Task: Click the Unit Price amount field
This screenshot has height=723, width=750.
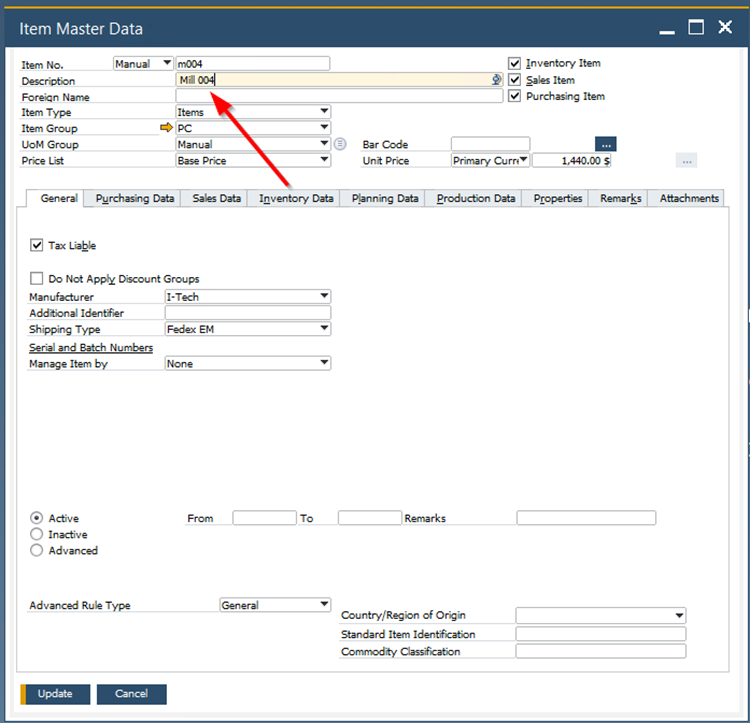Action: click(x=571, y=160)
